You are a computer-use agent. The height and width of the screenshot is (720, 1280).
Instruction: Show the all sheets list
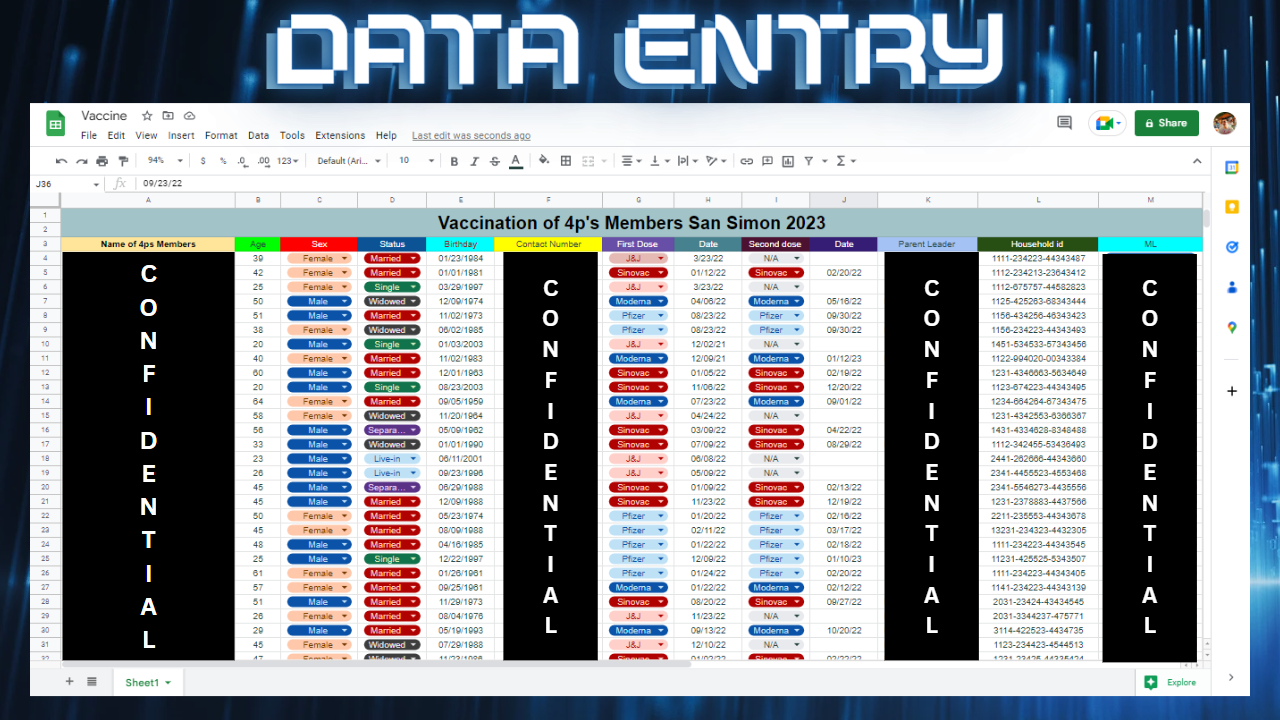click(x=91, y=682)
